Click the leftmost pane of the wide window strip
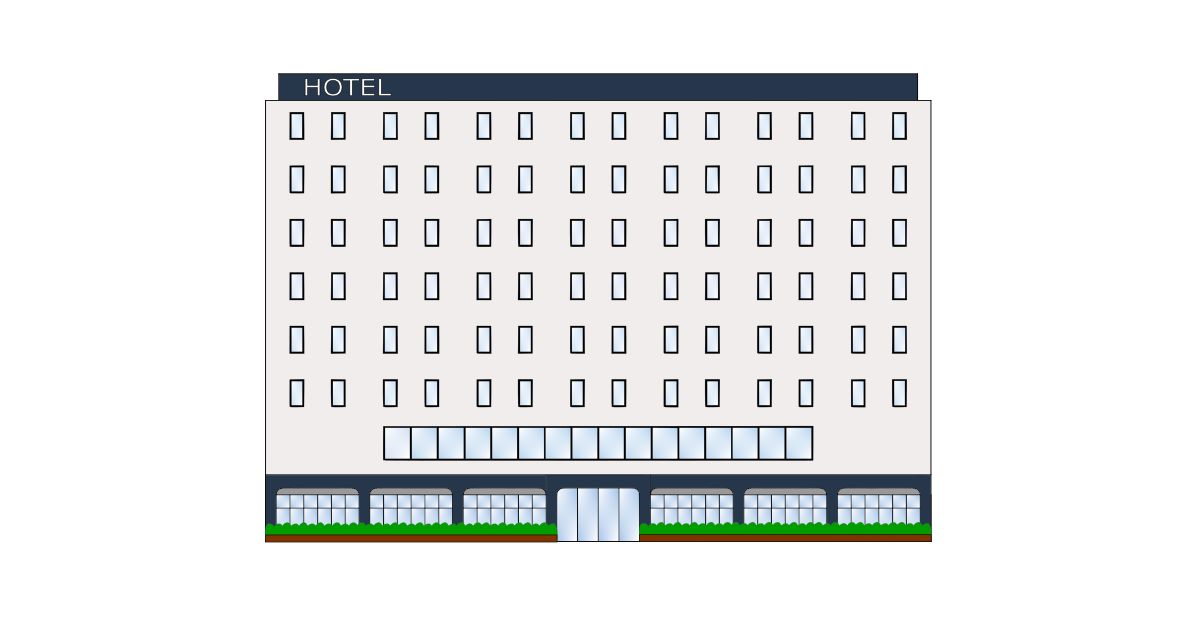1200x640 pixels. click(x=397, y=443)
